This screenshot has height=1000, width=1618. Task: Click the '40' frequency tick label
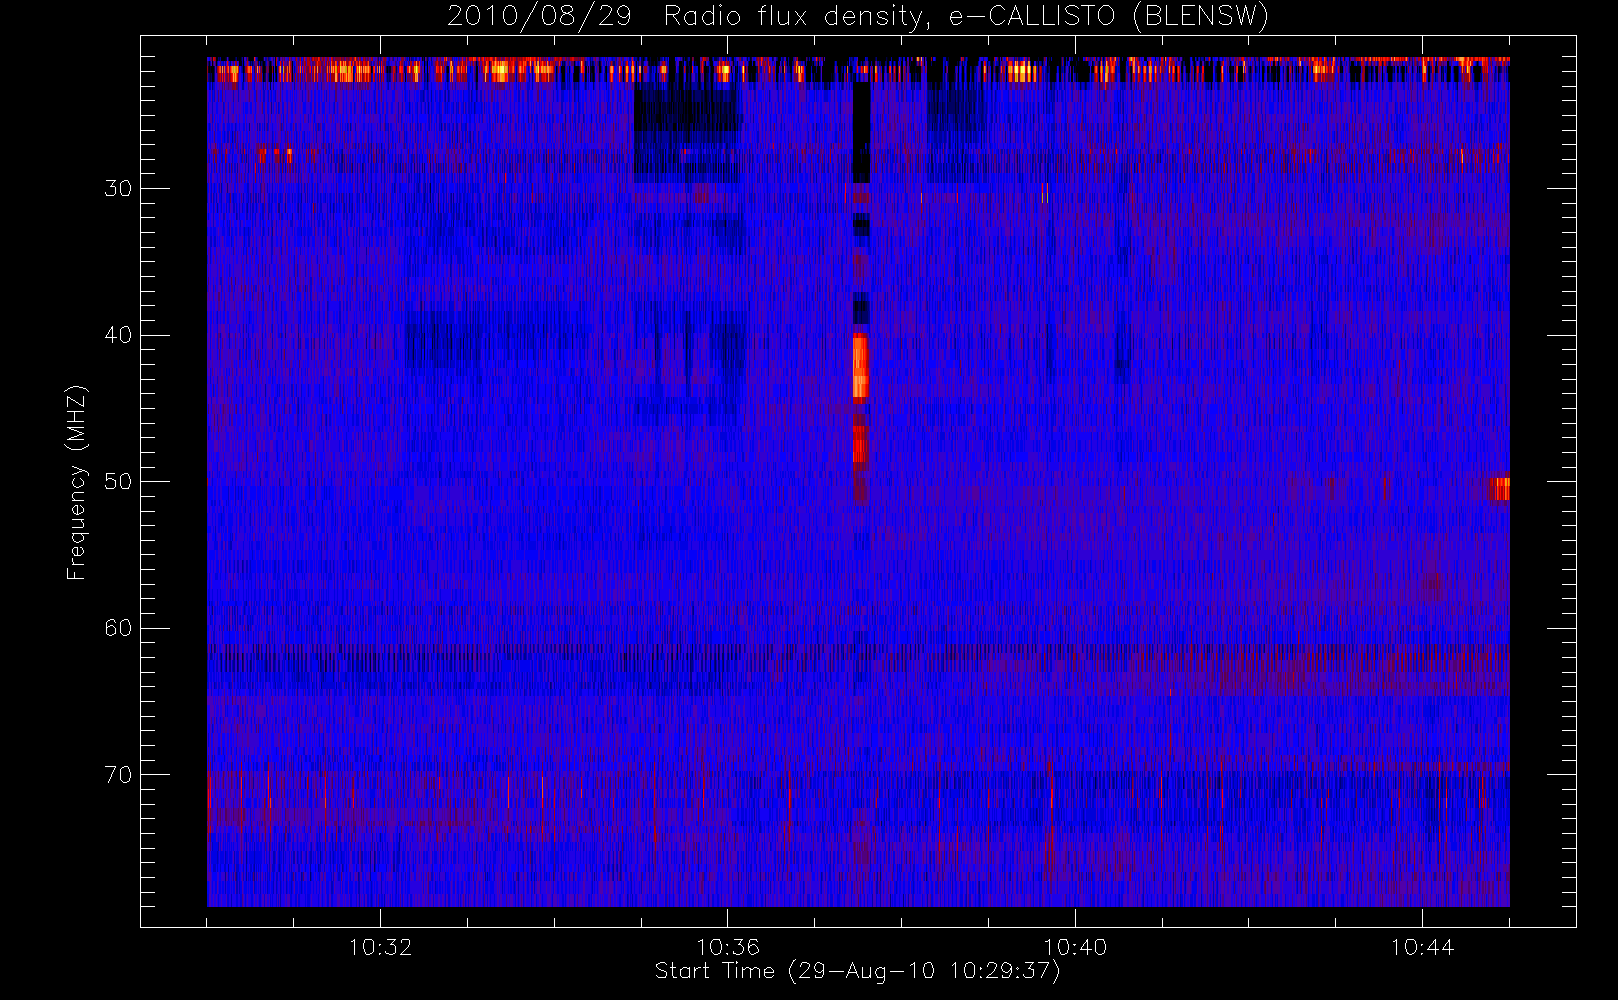118,335
